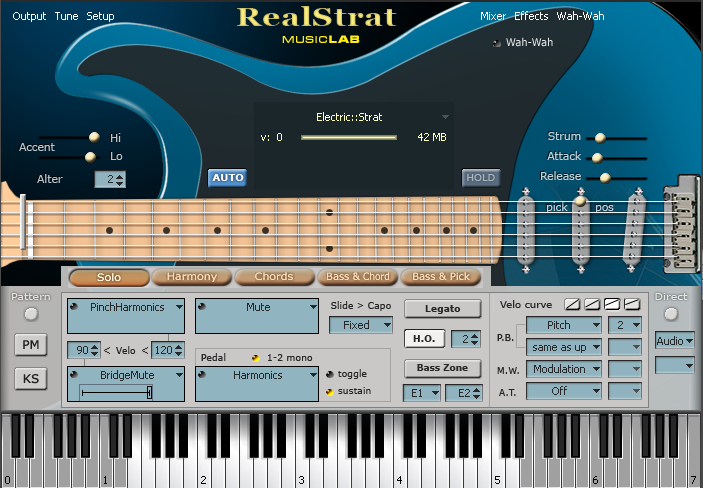This screenshot has height=488, width=703.
Task: Click the AUTO button
Action: [227, 178]
